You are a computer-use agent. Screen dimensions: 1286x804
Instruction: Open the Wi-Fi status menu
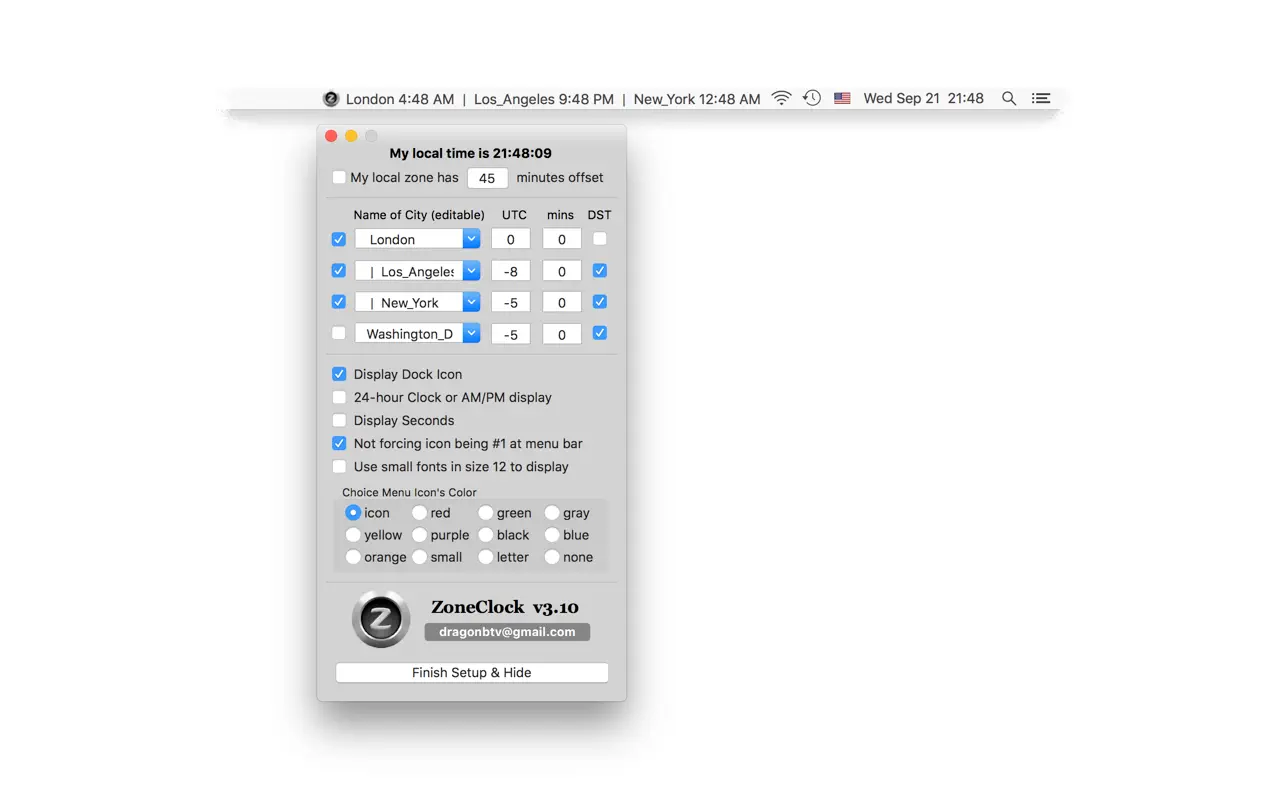coord(781,98)
